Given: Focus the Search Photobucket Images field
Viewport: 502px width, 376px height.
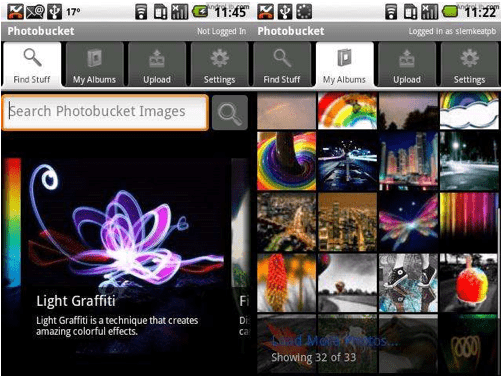Looking at the screenshot, I should [x=105, y=112].
